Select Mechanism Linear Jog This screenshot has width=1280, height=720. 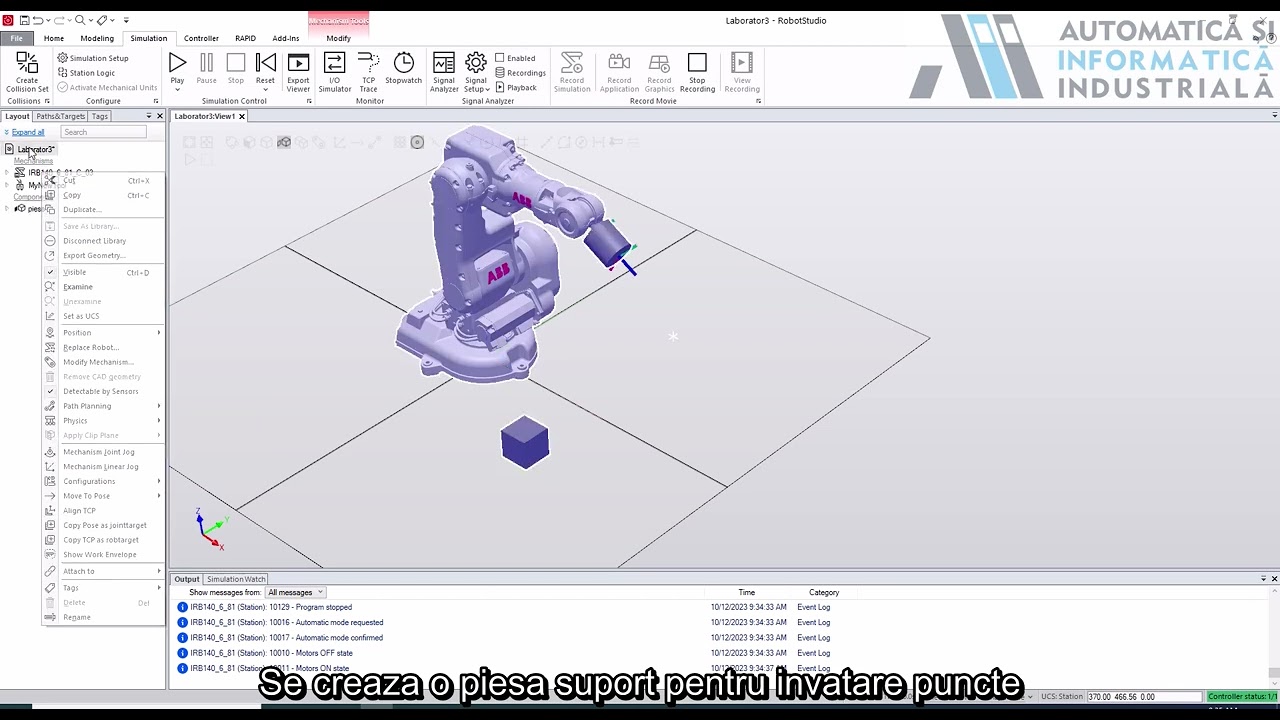tap(101, 467)
